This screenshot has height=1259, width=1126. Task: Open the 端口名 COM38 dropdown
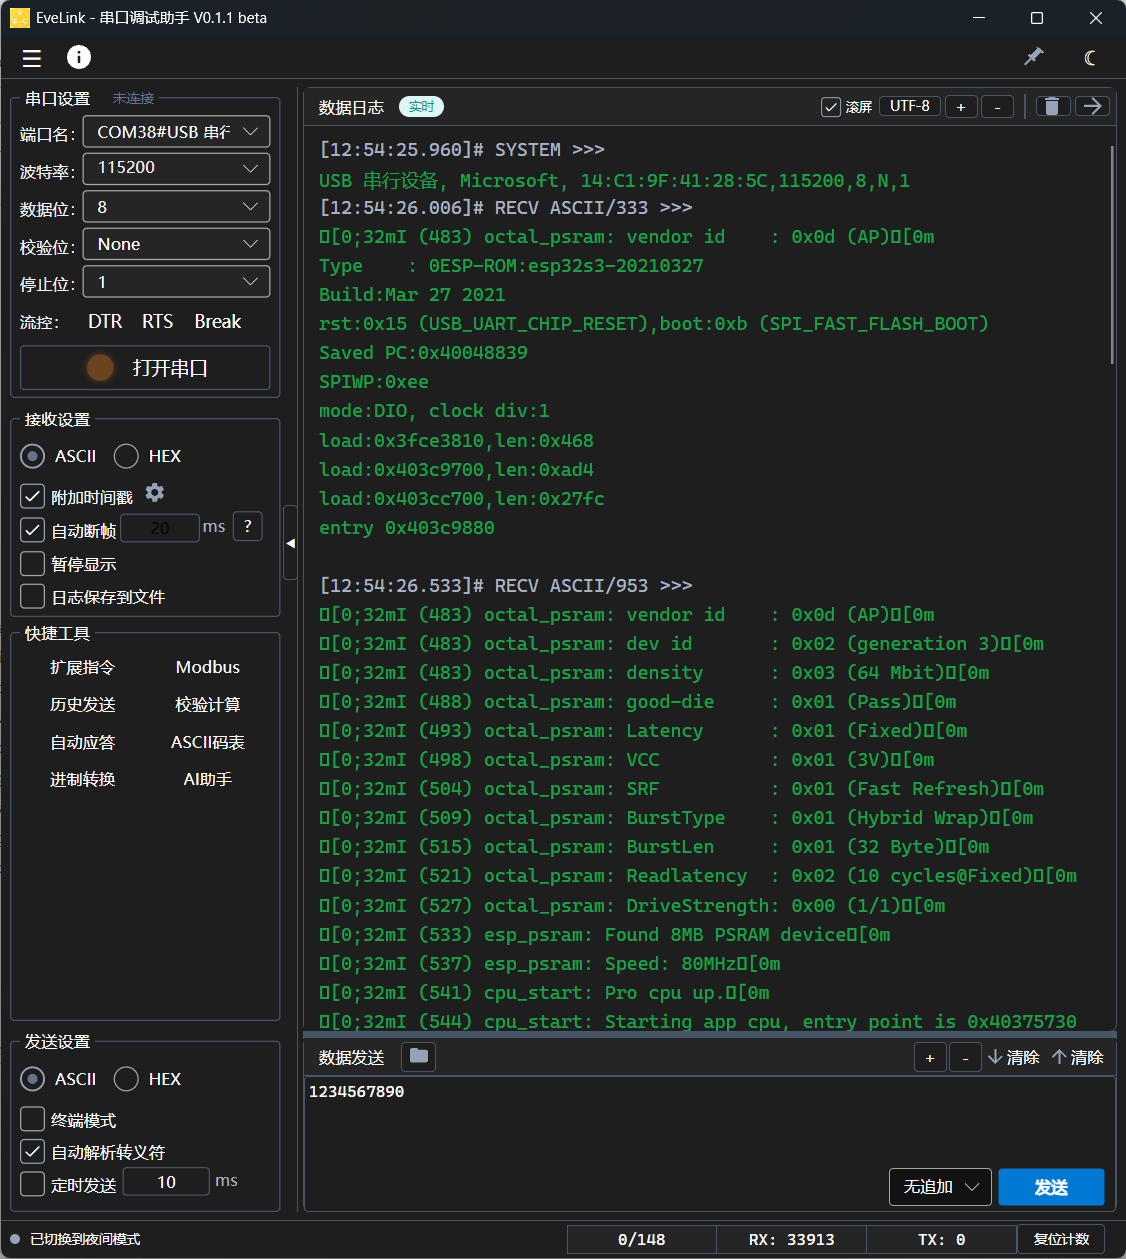[x=176, y=132]
